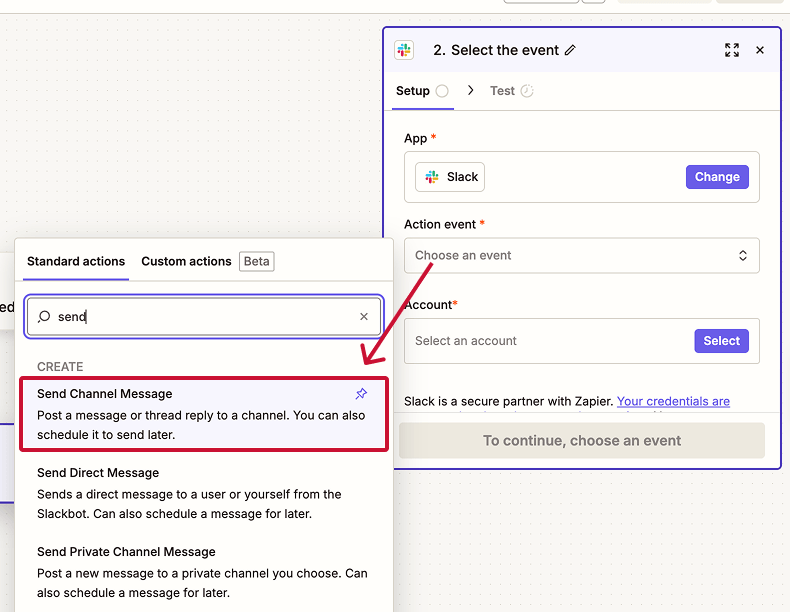
Task: Edit the step name with the pencil icon
Action: (x=570, y=50)
